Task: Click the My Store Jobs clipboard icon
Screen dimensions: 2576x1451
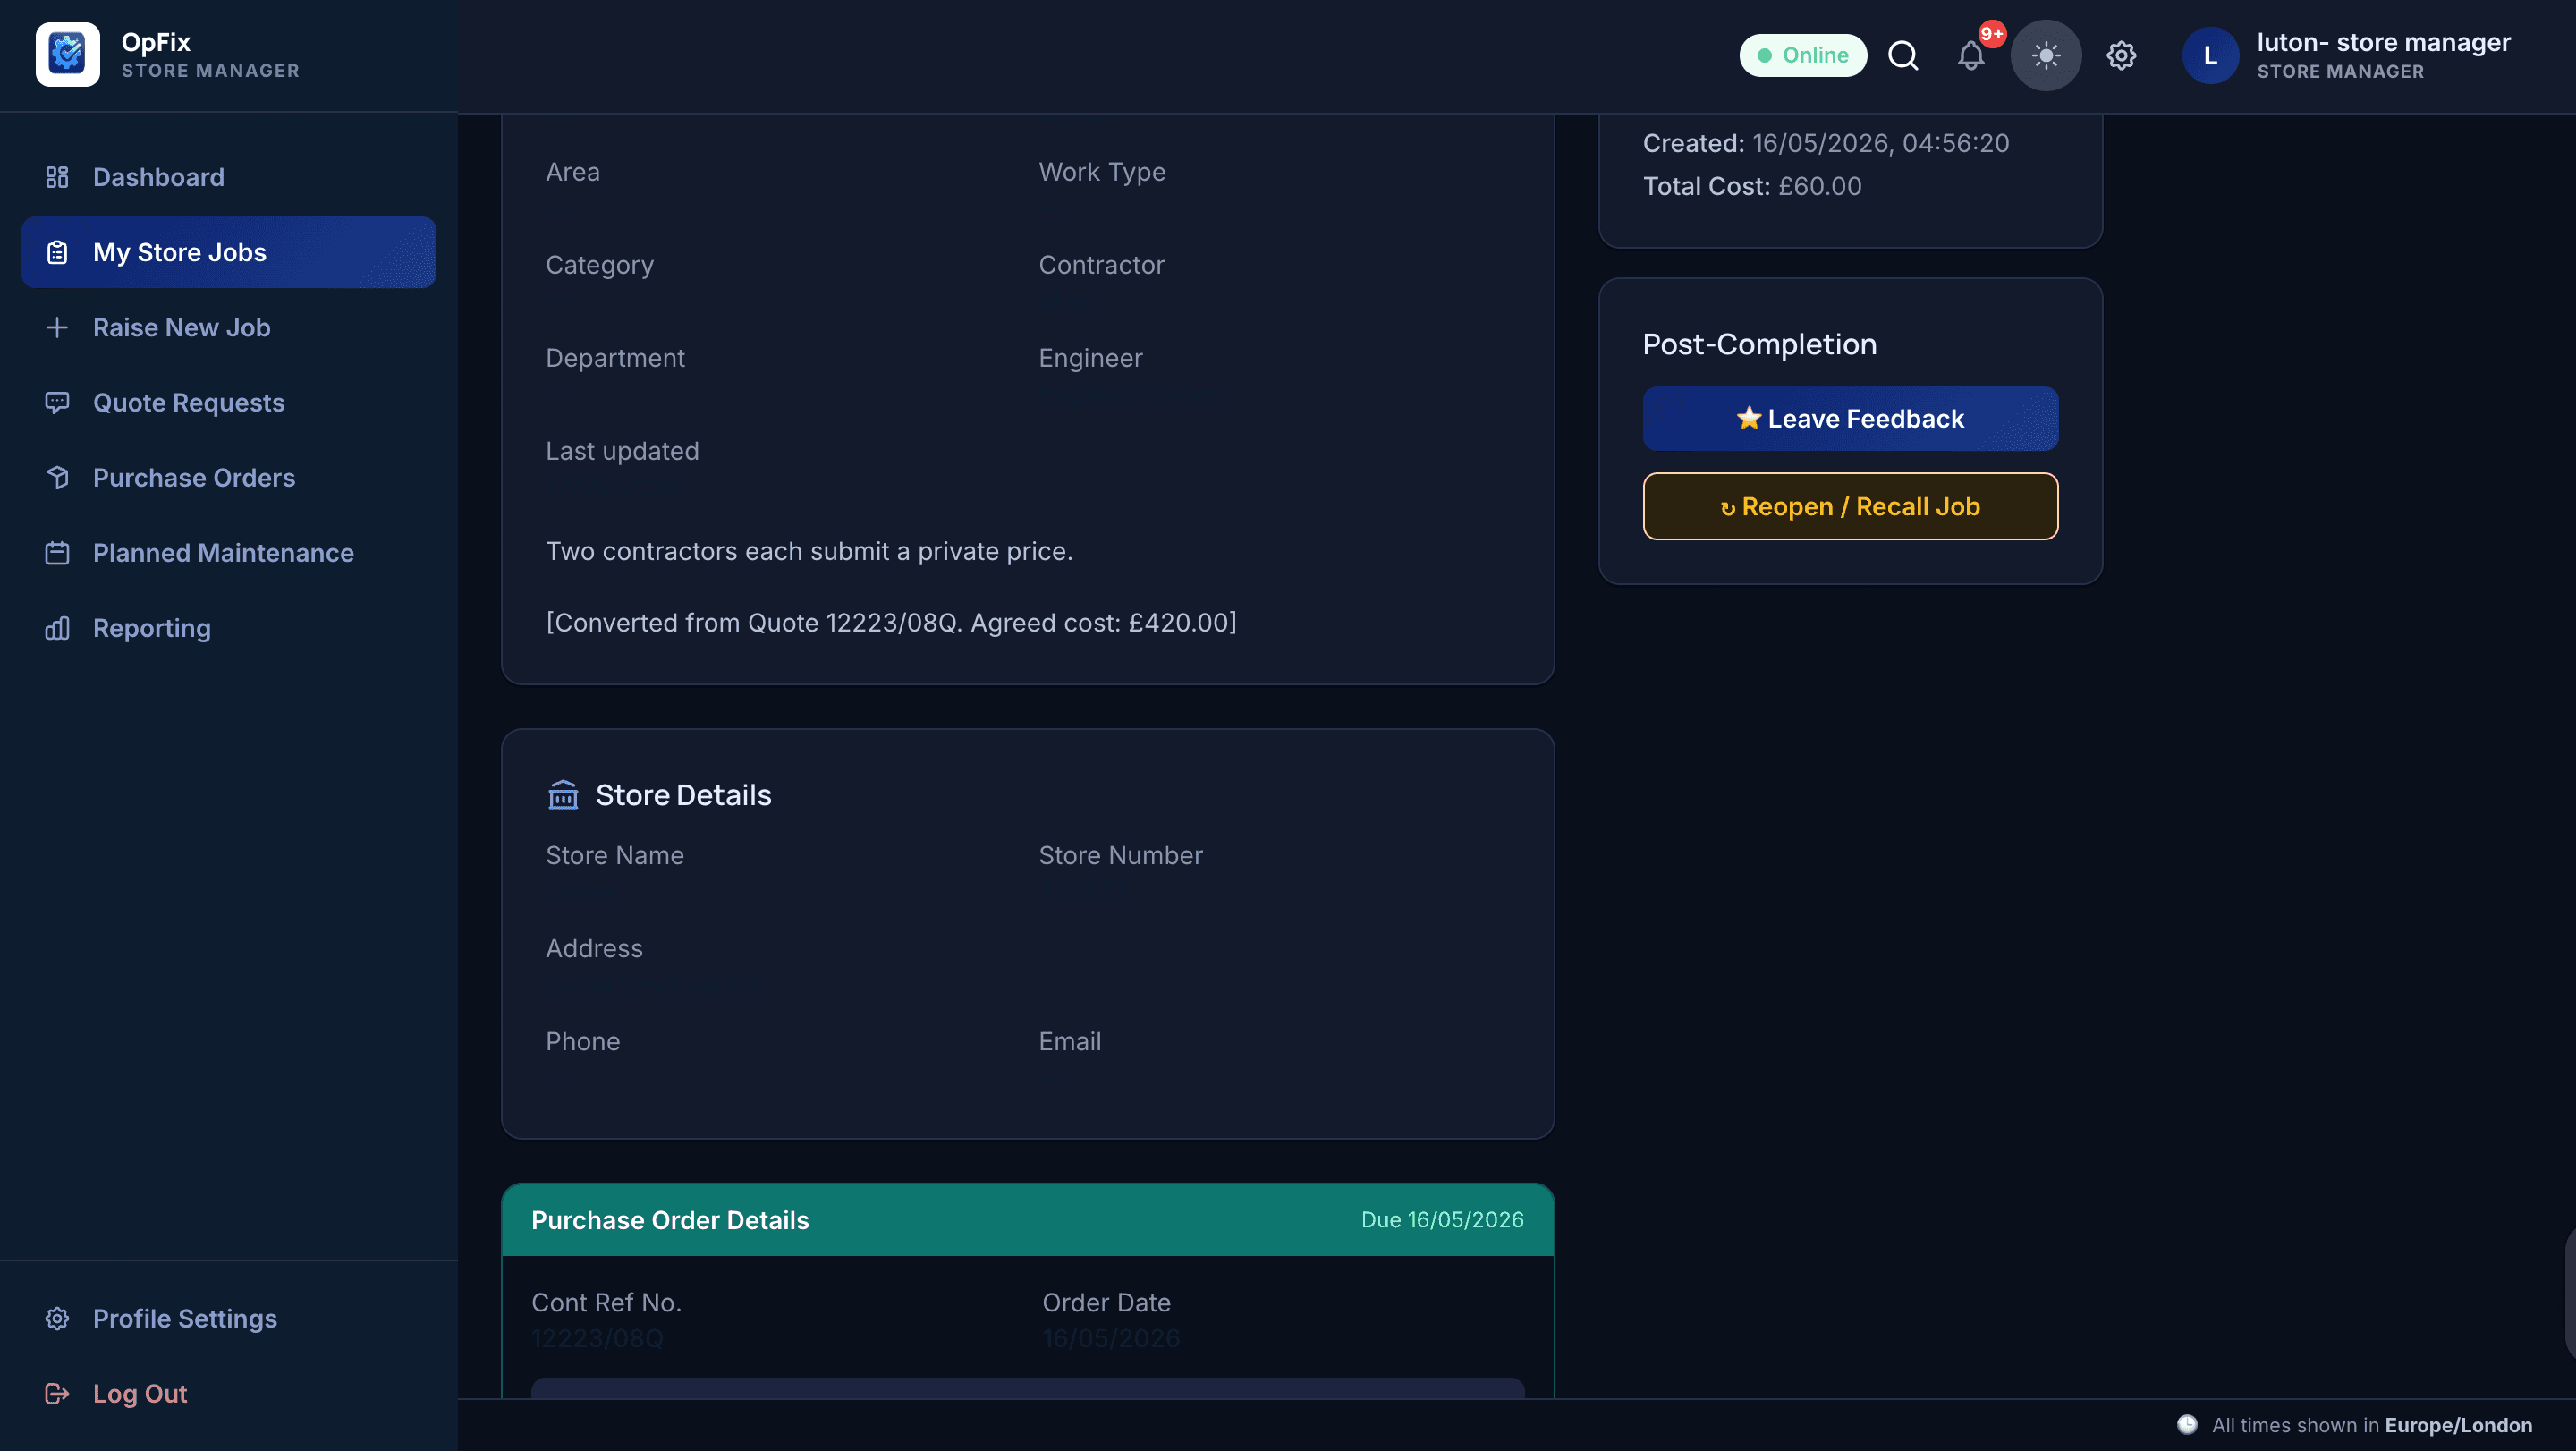Action: point(57,252)
